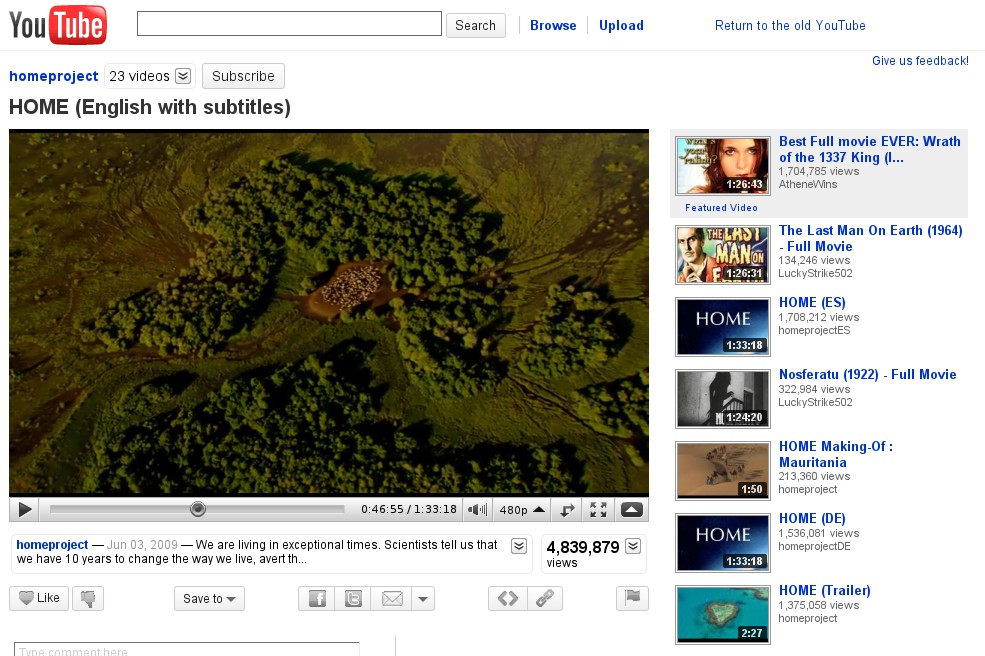
Task: Click the player's up-arrow popup button
Action: tap(631, 510)
